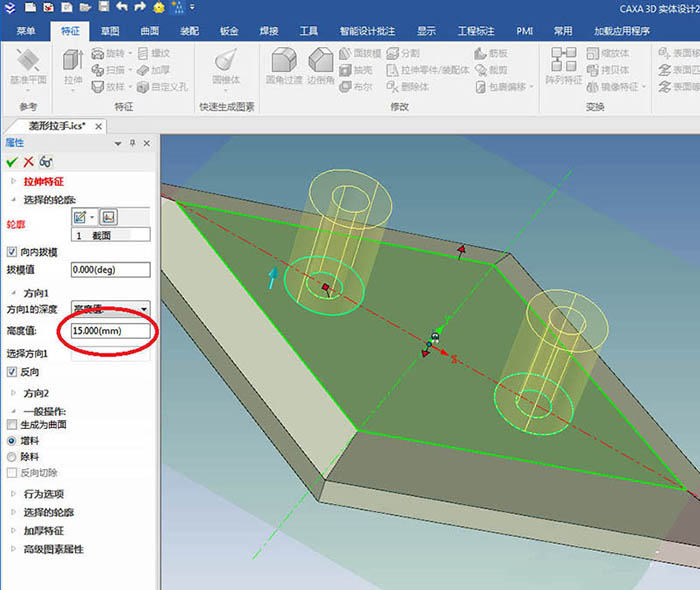
Task: Switch to the 装配 ribbon tab
Action: tap(189, 31)
